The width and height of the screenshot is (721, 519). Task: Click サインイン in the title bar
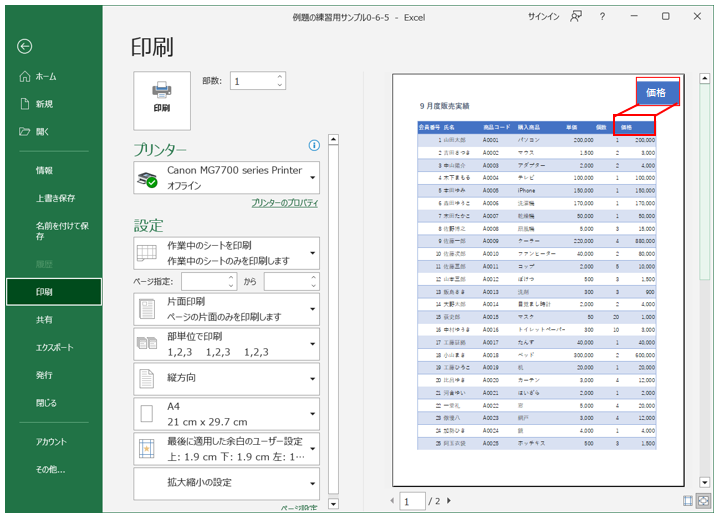tap(543, 17)
